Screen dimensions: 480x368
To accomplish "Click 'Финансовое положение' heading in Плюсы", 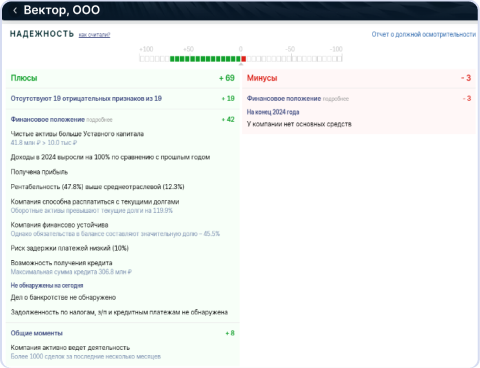I will [48, 119].
